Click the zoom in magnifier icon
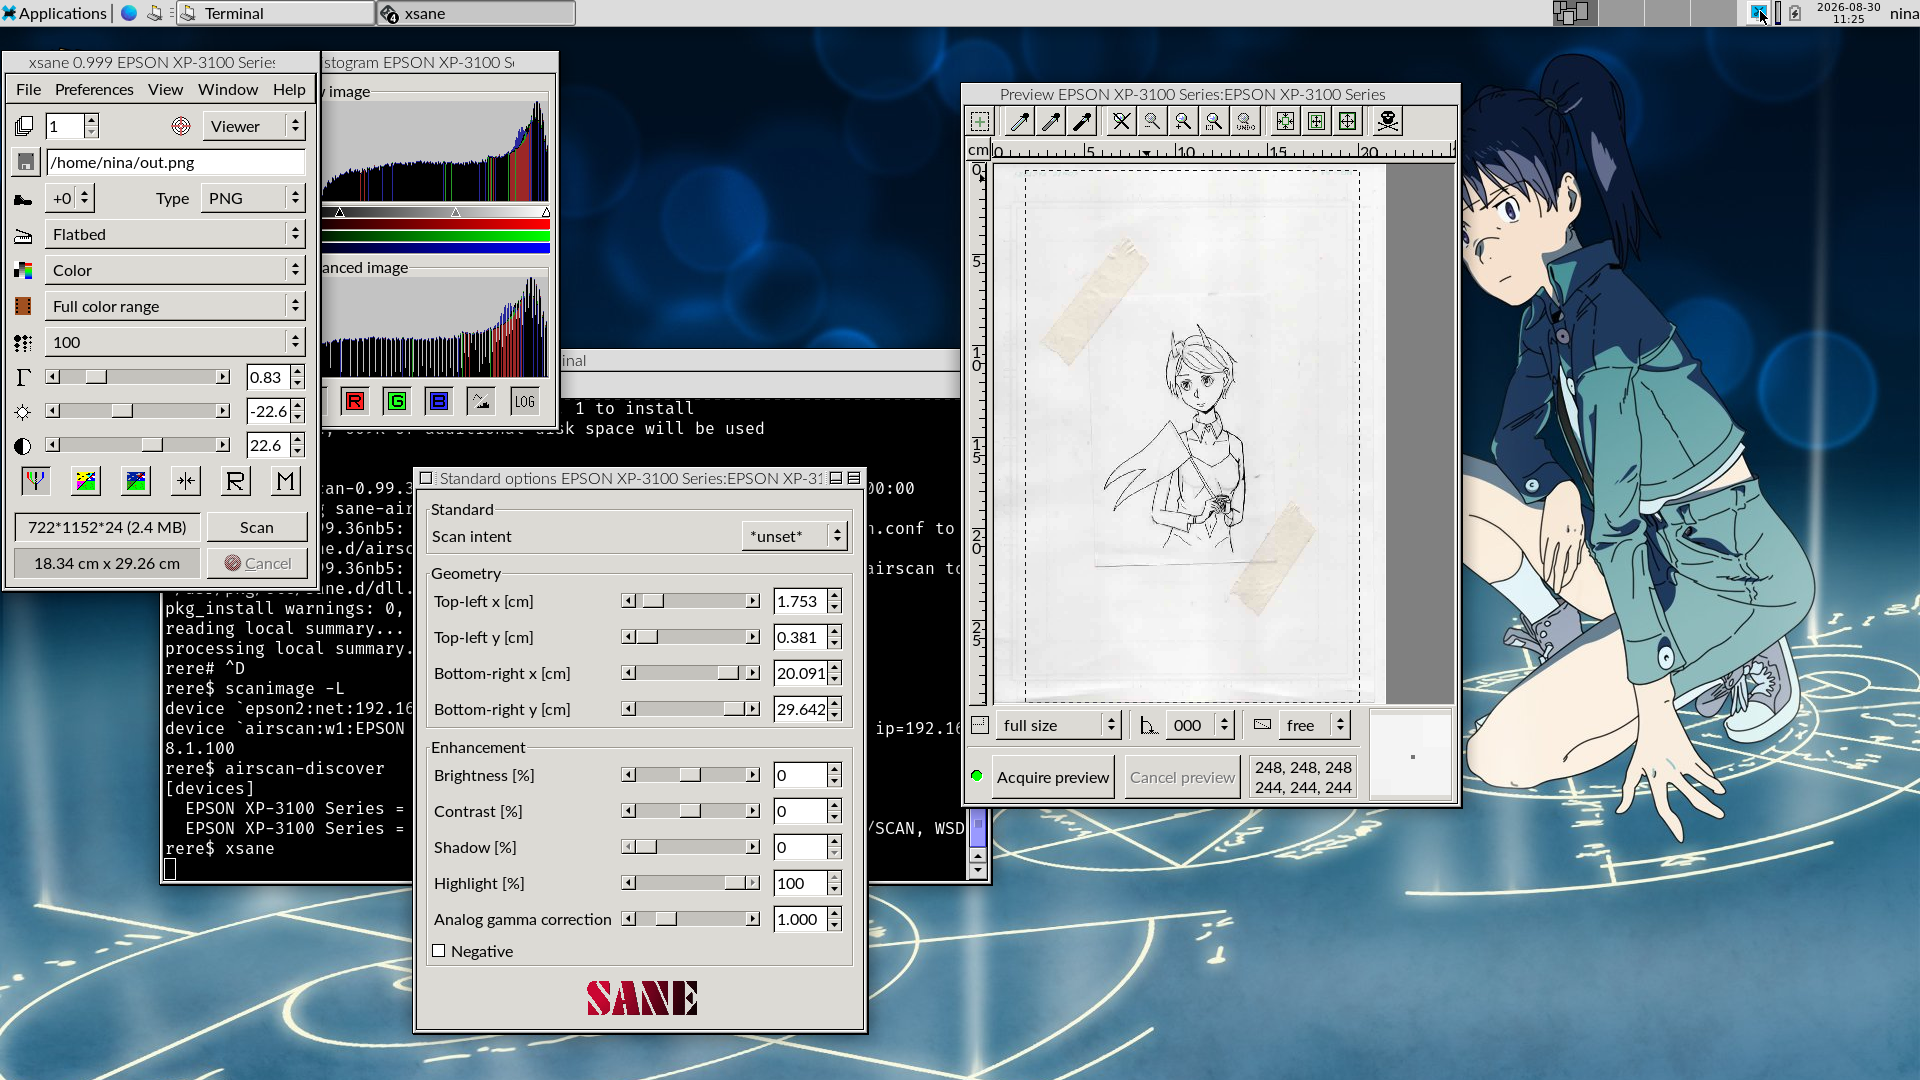The height and width of the screenshot is (1080, 1920). coord(1183,122)
